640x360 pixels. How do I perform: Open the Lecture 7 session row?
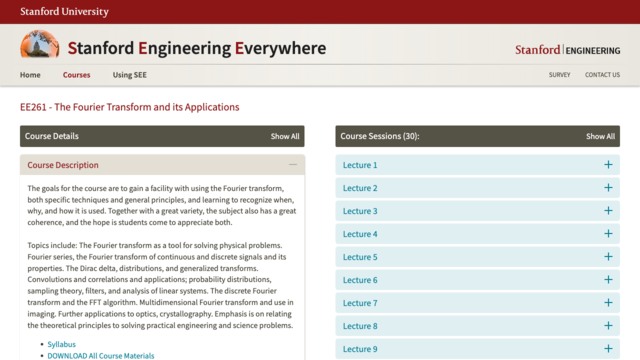point(478,303)
